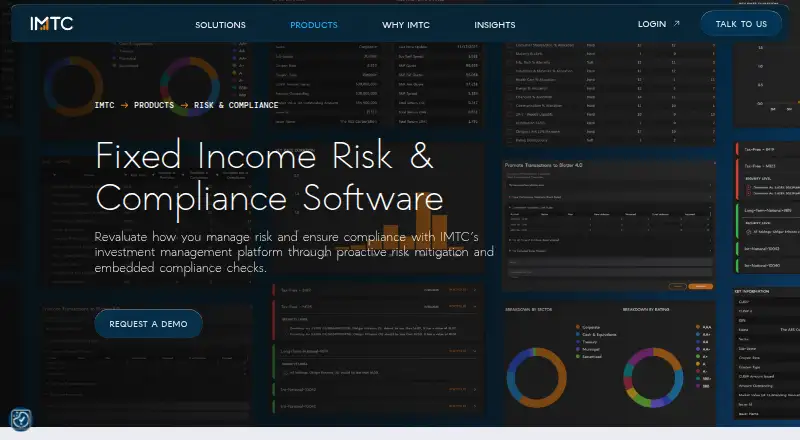This screenshot has height=440, width=800.
Task: Click the IMTC logo in header
Action: click(52, 23)
